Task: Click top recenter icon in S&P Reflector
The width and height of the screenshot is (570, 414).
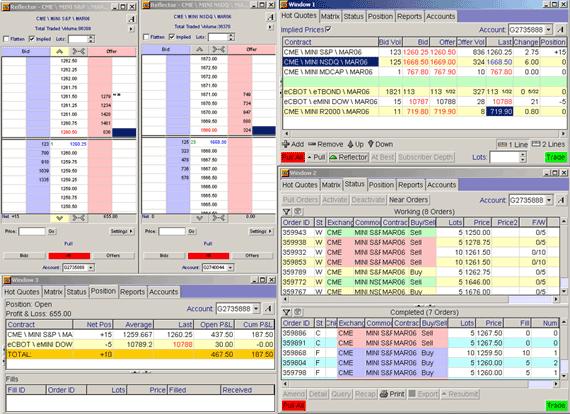Action: 78,51
